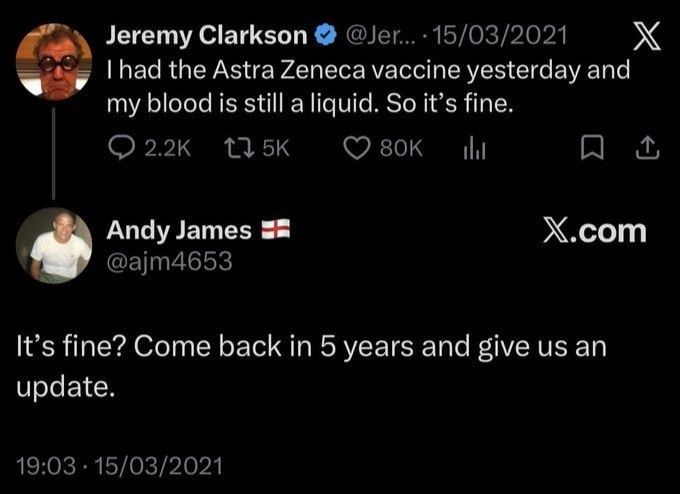Bookmark the Jeremy Clarkson tweet

[592, 148]
